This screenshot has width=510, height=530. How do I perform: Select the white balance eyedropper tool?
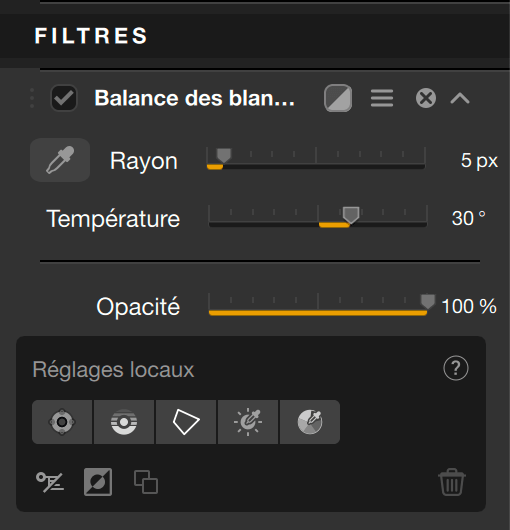point(60,160)
